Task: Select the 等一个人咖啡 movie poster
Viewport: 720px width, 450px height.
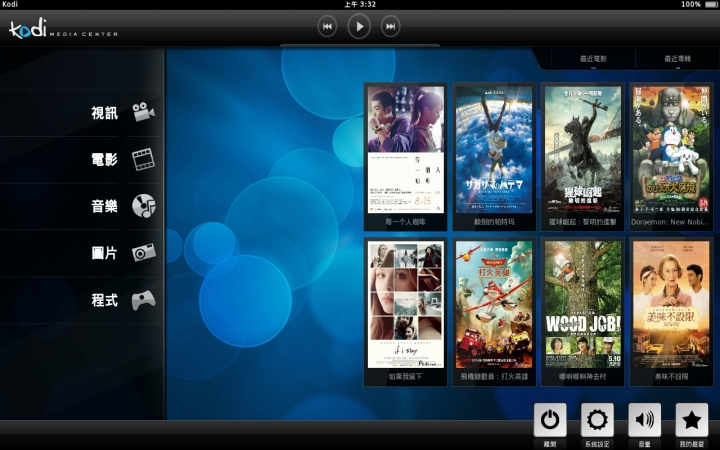Action: [405, 149]
